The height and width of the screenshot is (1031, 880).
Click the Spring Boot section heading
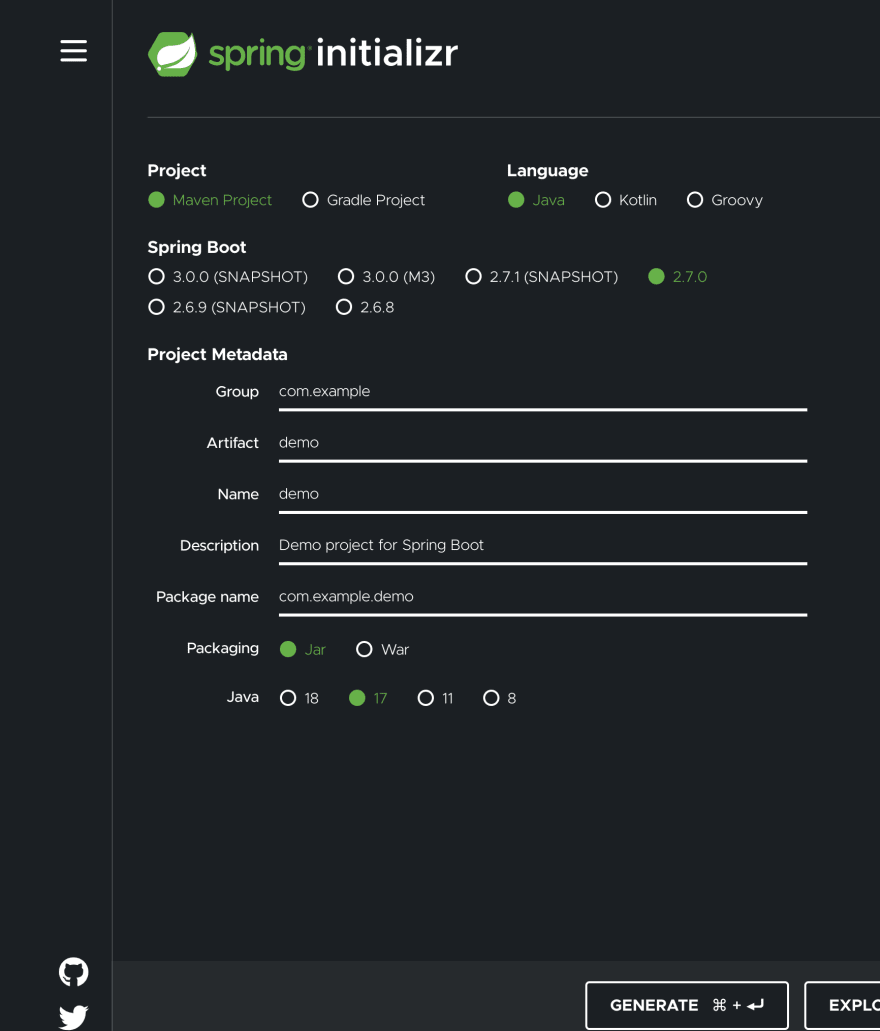tap(197, 247)
